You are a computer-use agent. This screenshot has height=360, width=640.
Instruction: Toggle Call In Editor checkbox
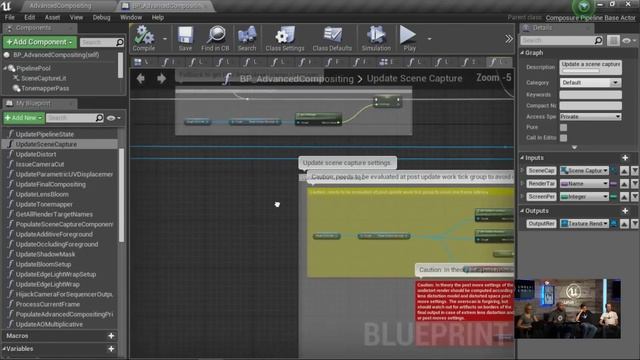click(563, 138)
